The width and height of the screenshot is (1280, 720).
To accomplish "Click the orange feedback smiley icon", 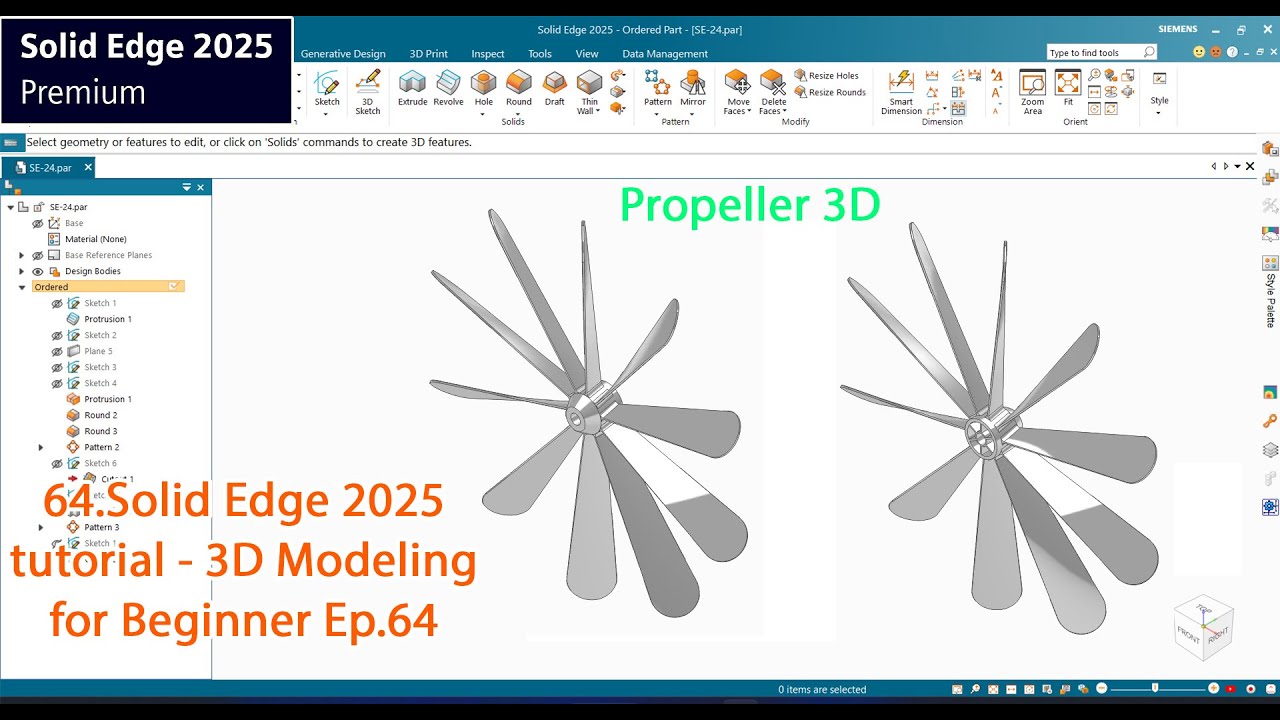I will [x=1215, y=52].
